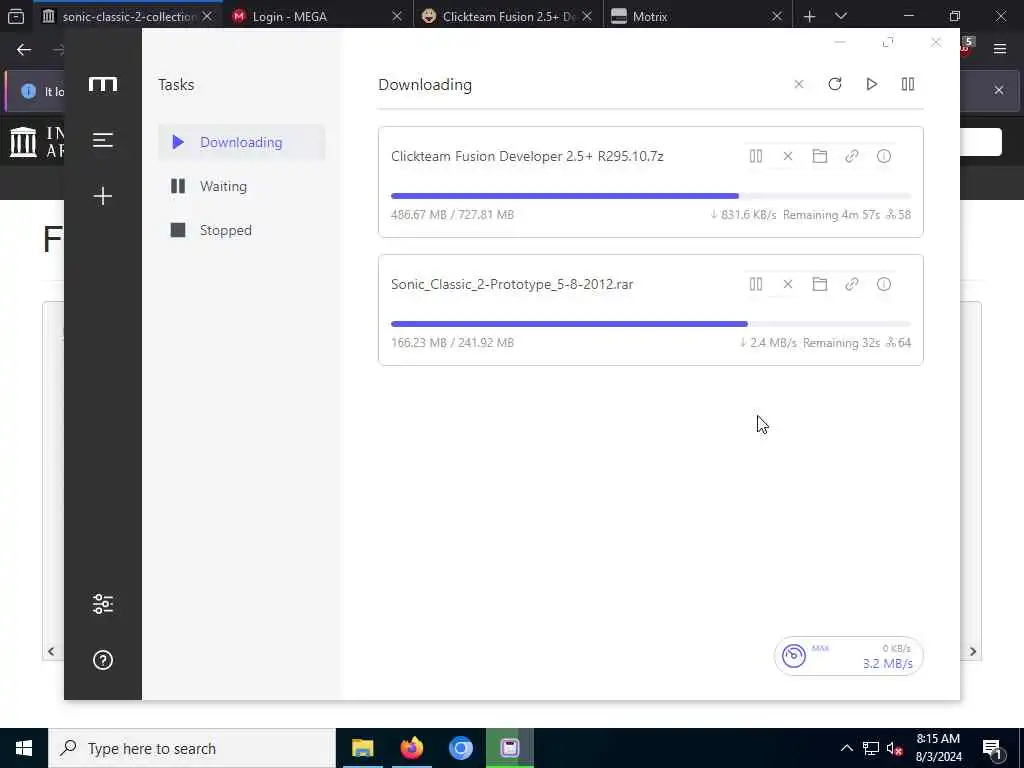The width and height of the screenshot is (1024, 768).
Task: Delete selected tasks via header X icon
Action: pos(799,84)
